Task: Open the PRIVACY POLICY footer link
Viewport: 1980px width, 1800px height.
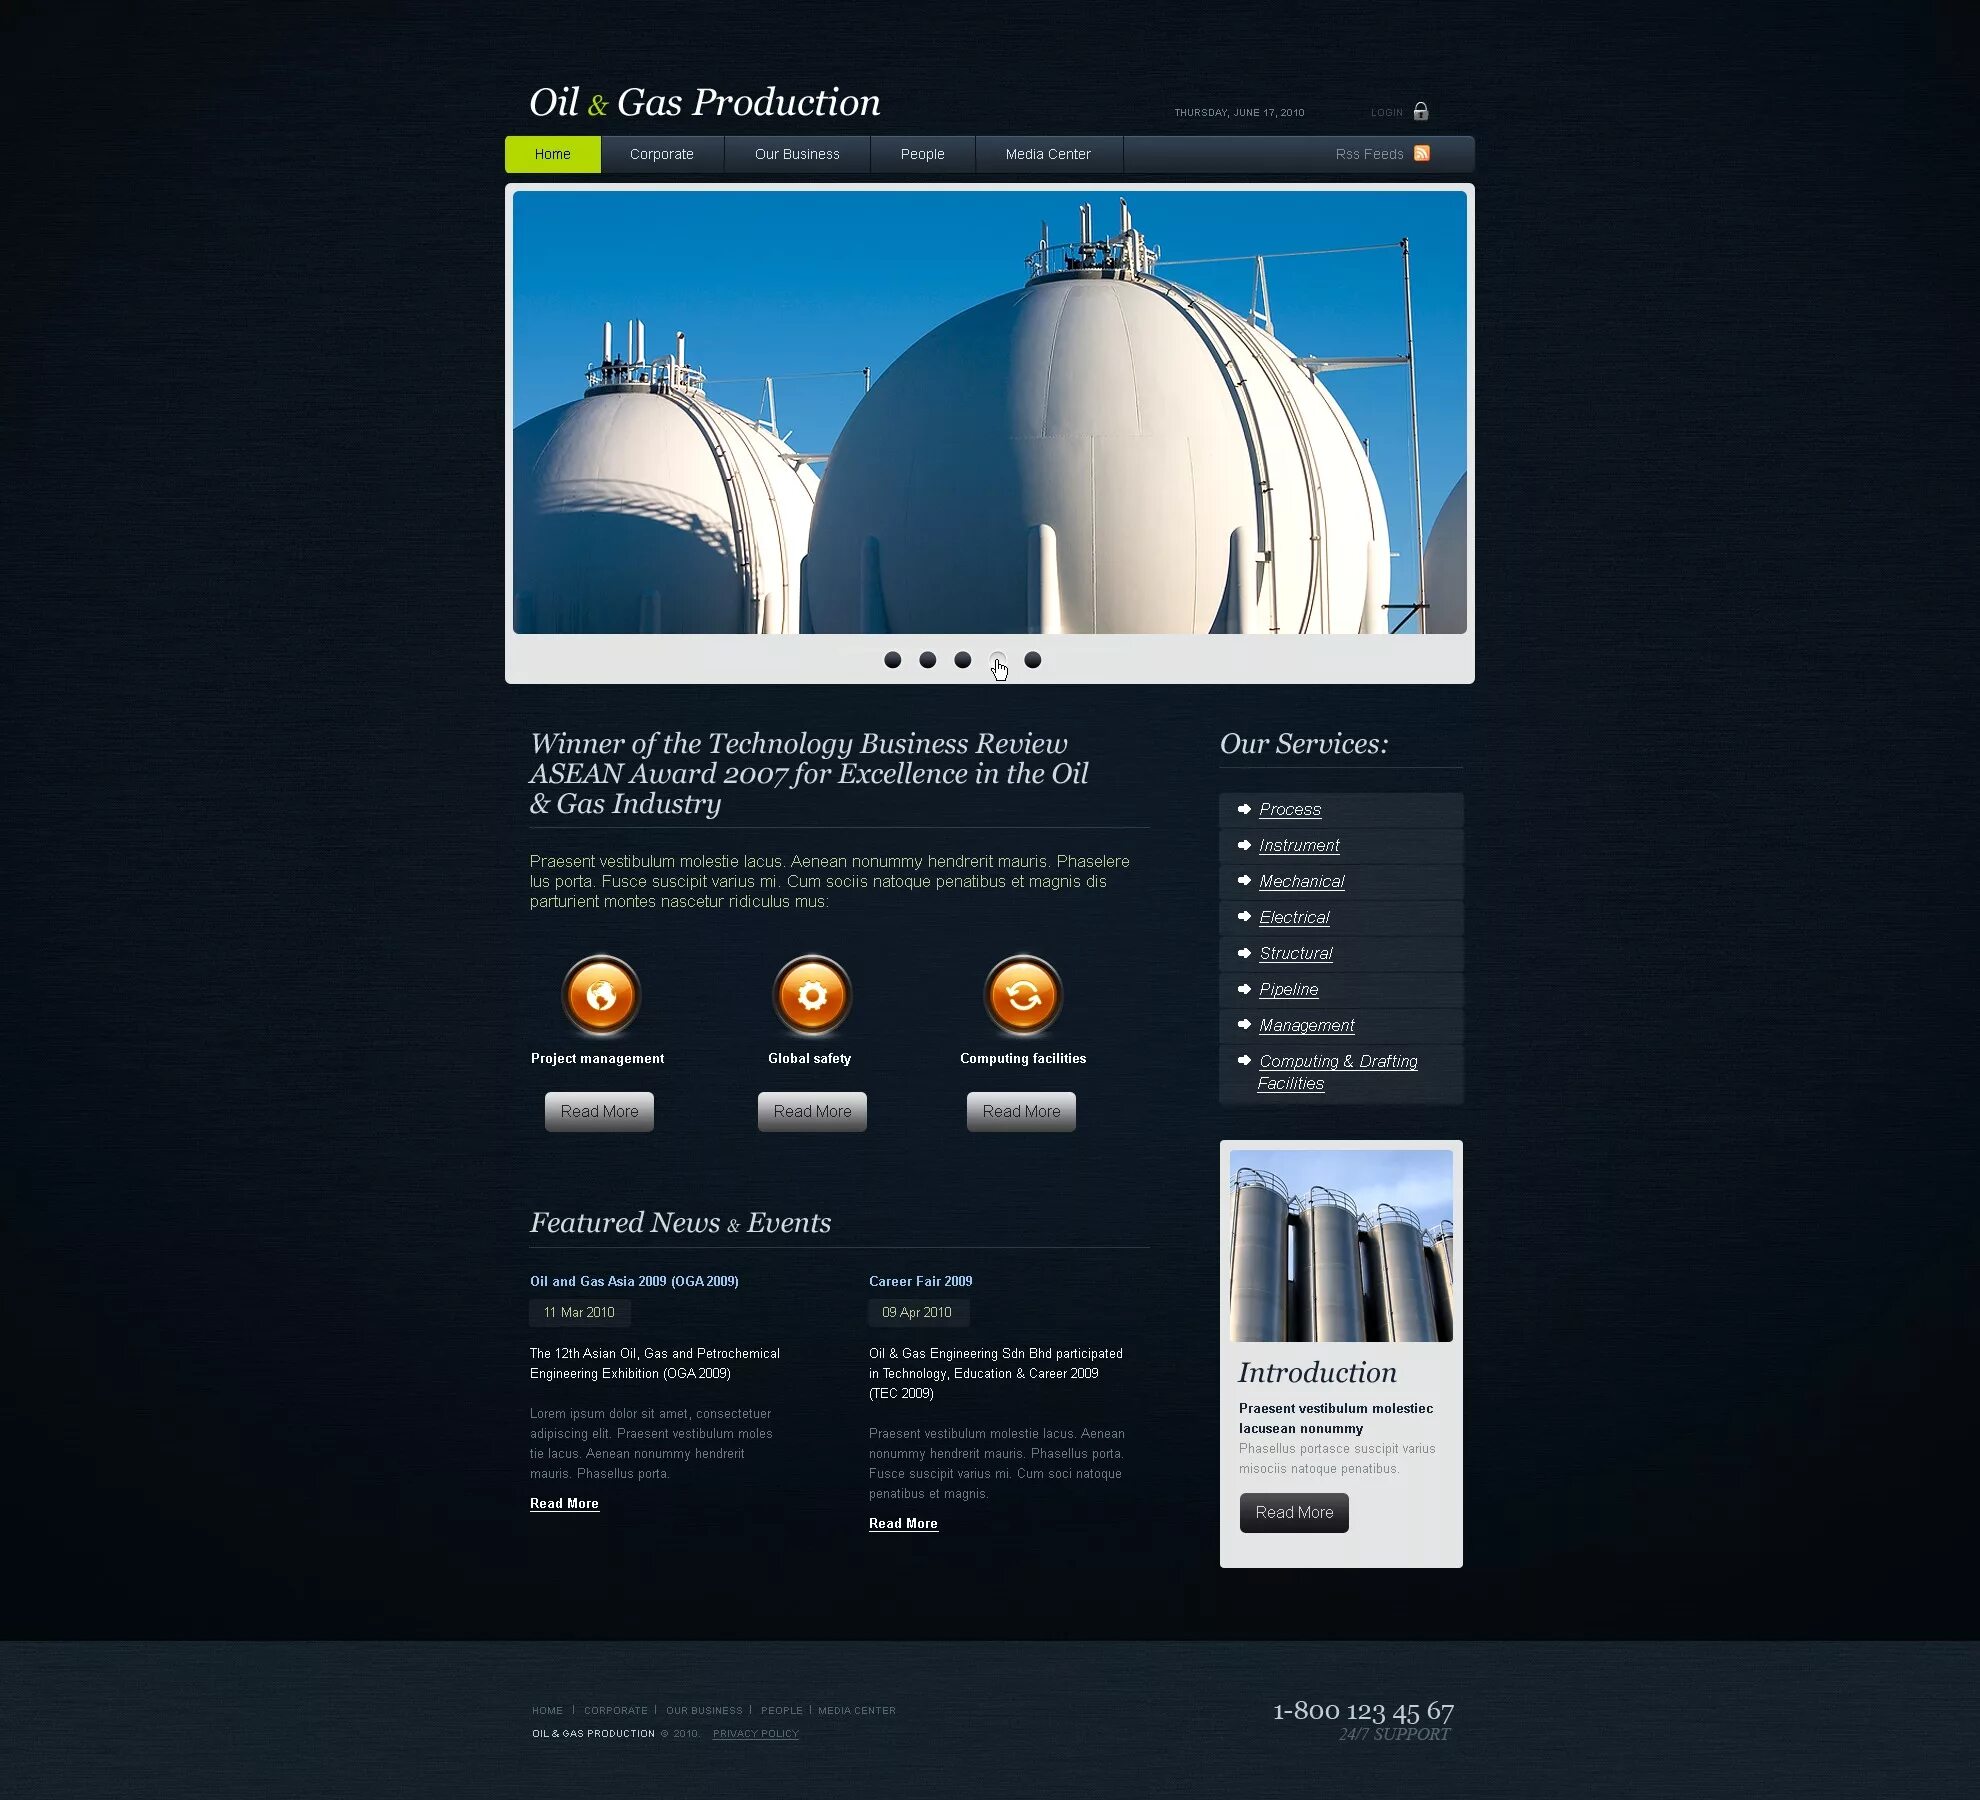Action: 756,1734
